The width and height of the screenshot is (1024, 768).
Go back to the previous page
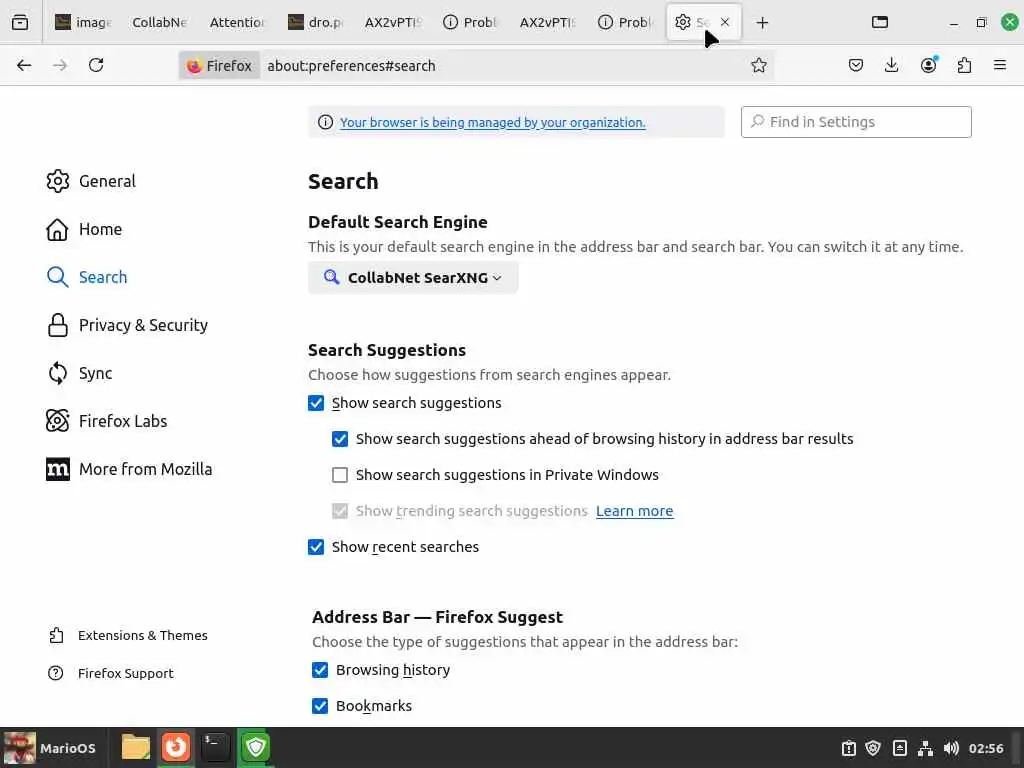(x=24, y=65)
